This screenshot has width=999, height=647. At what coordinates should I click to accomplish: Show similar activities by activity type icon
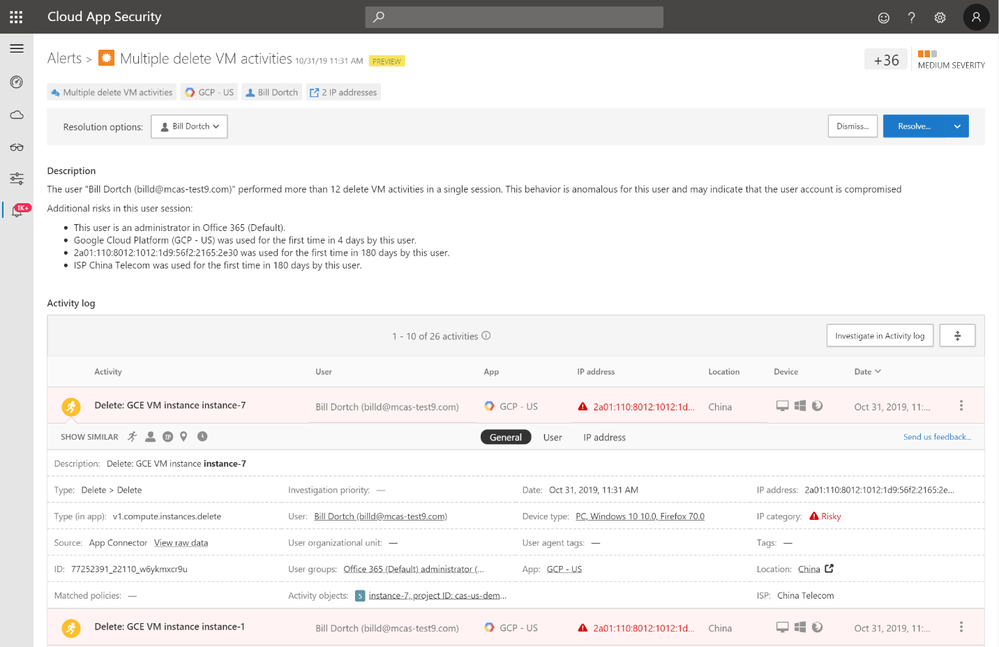132,437
